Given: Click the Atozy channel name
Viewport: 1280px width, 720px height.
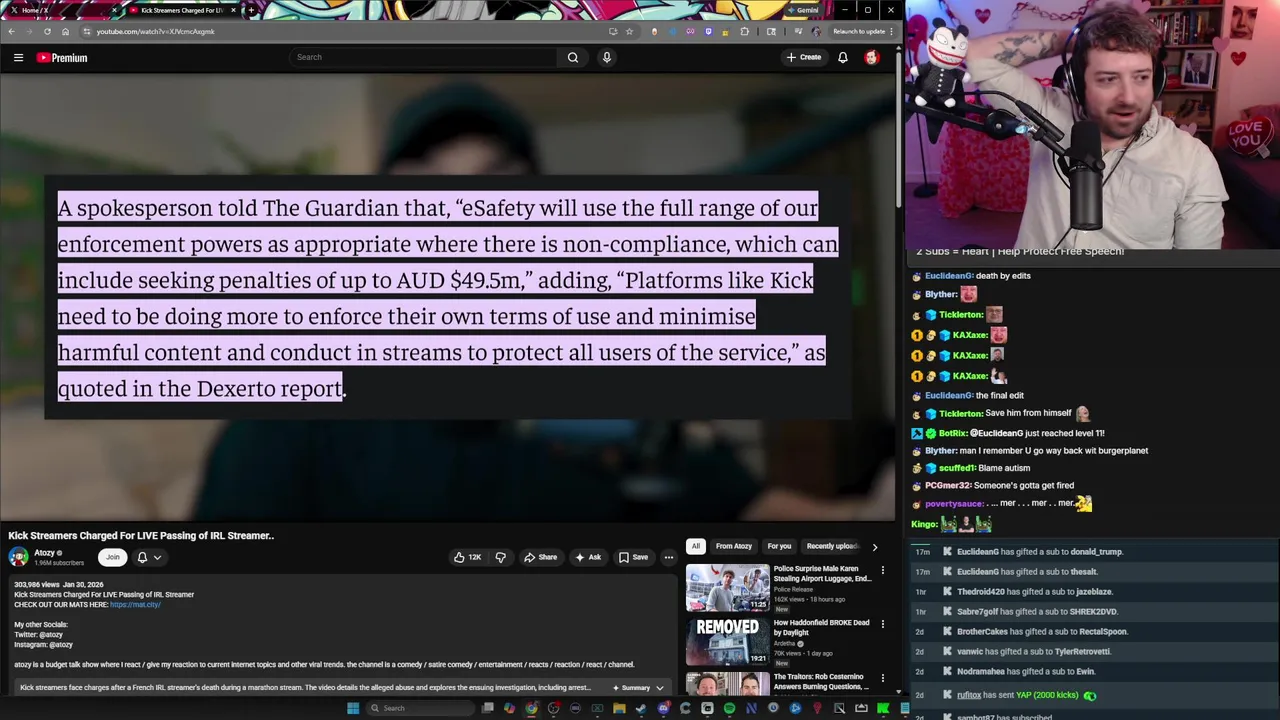Looking at the screenshot, I should pyautogui.click(x=44, y=553).
